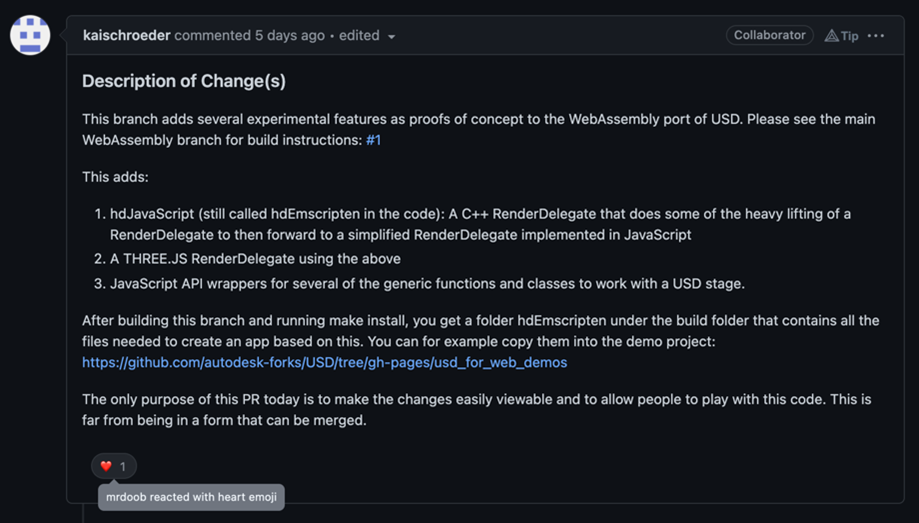Click the Tip label text
919x523 pixels.
(x=850, y=36)
